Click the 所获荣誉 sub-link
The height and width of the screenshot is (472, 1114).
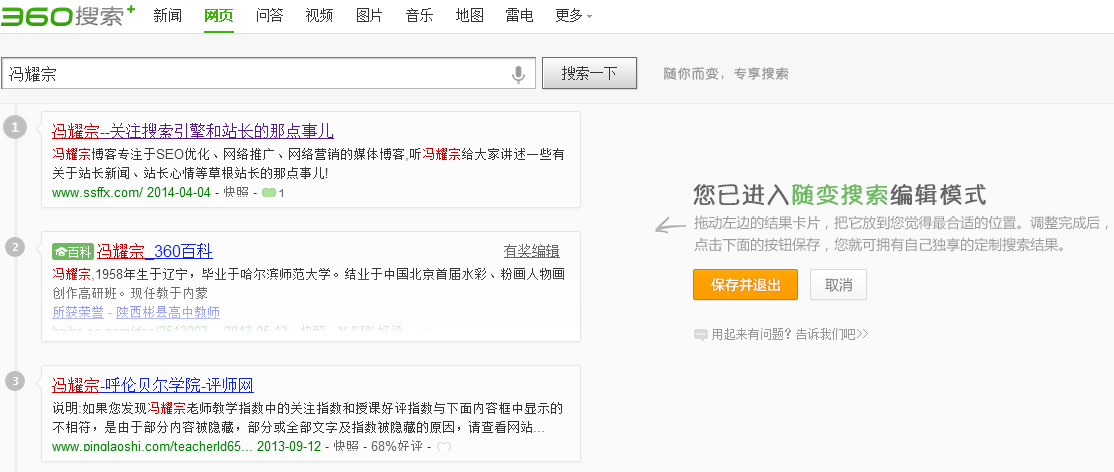click(x=77, y=312)
